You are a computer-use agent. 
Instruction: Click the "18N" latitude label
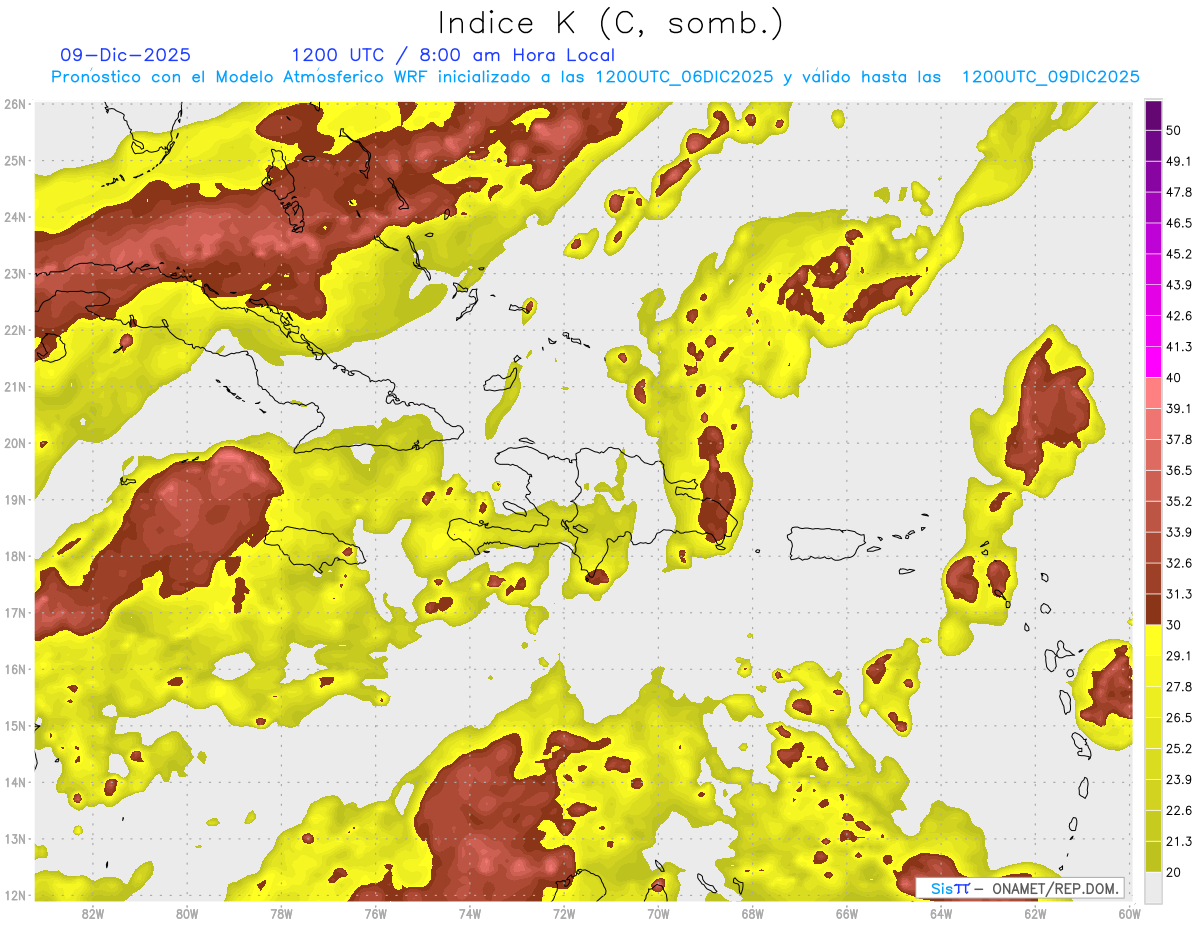pos(15,556)
